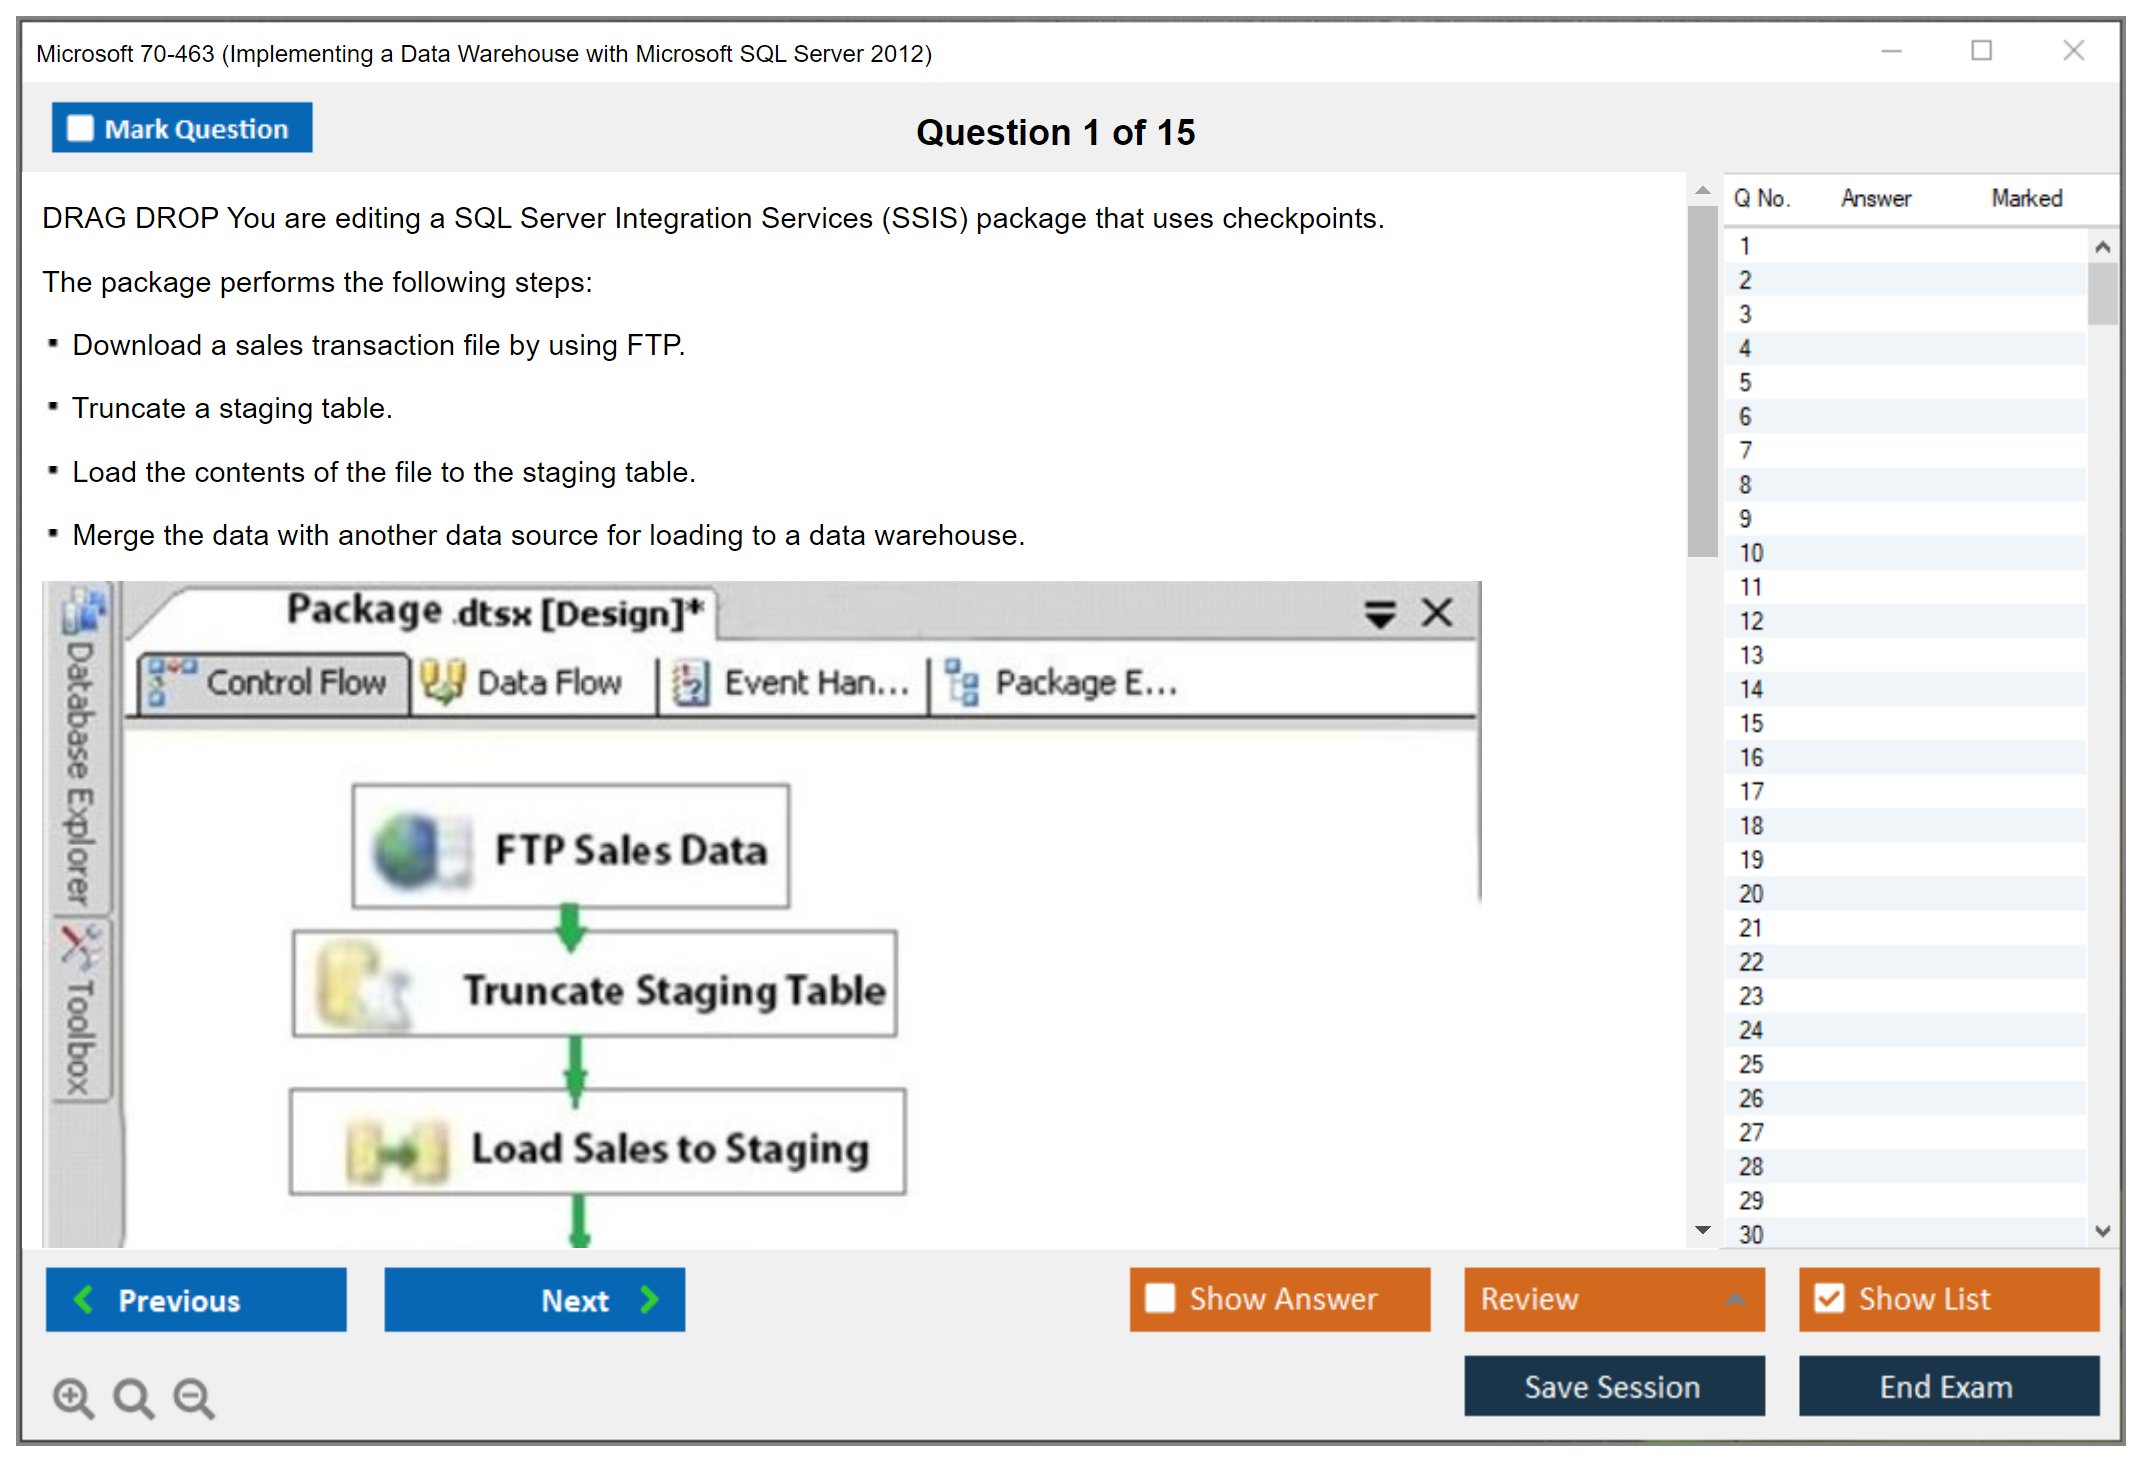2150x1470 pixels.
Task: Toggle the Mark Question checkbox
Action: (x=80, y=129)
